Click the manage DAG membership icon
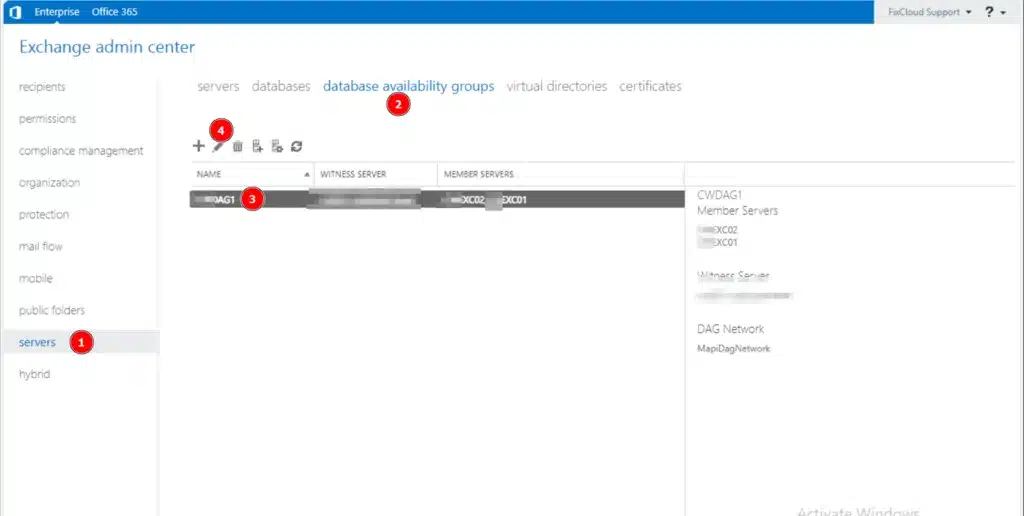 (257, 146)
